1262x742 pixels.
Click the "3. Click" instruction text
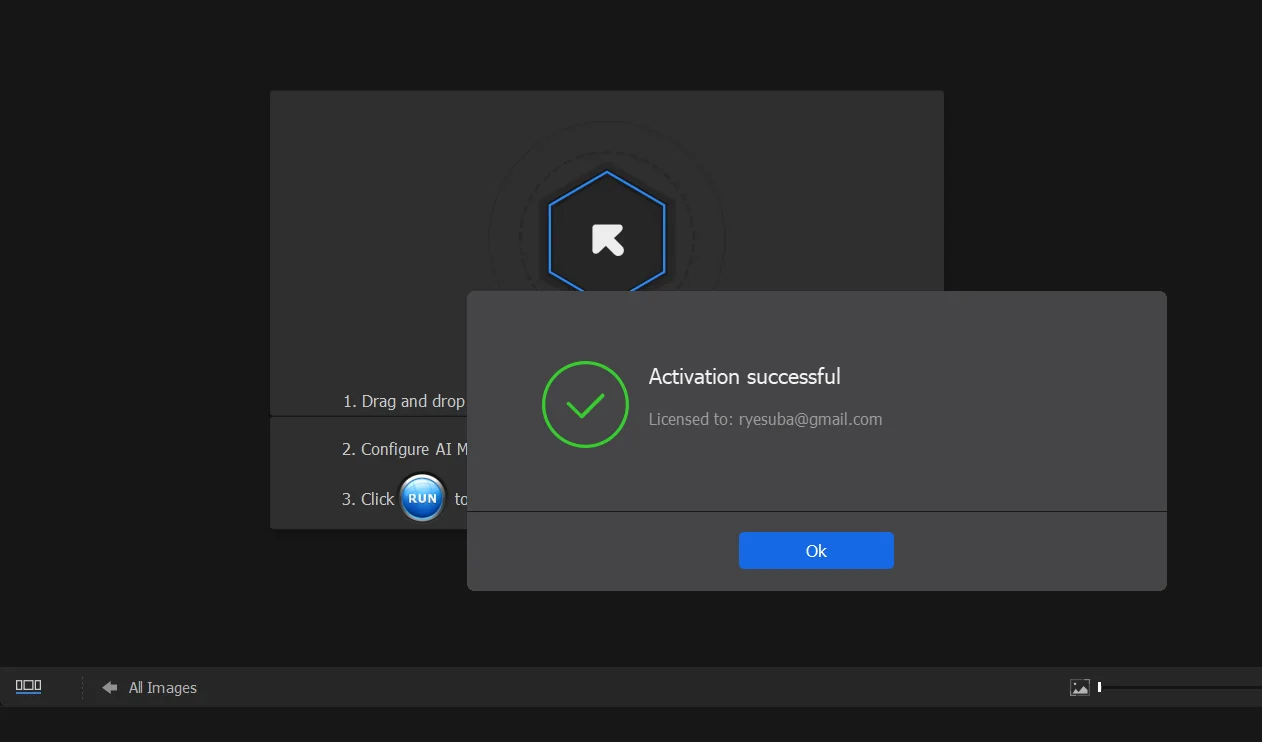[x=368, y=499]
